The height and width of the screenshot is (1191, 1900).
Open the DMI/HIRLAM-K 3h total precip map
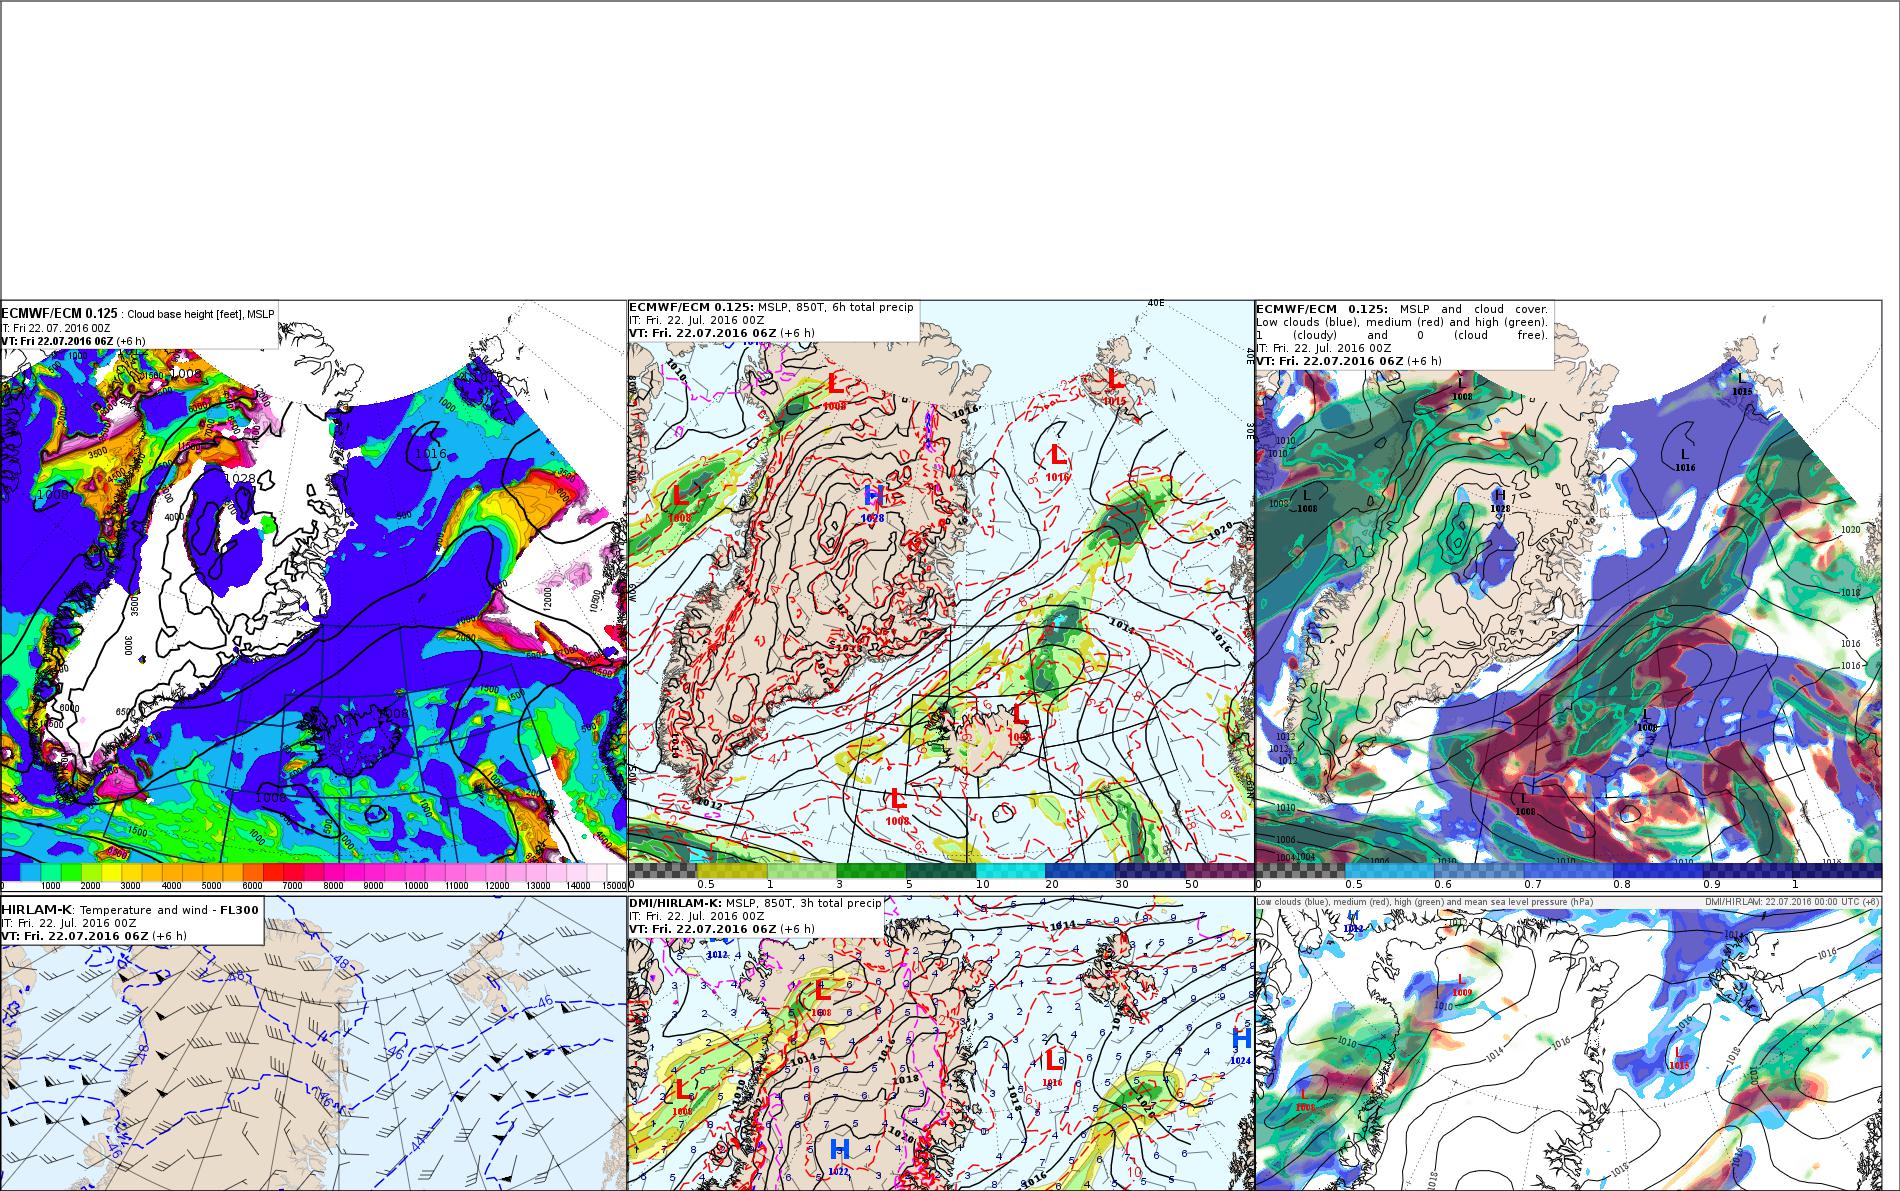941,1043
